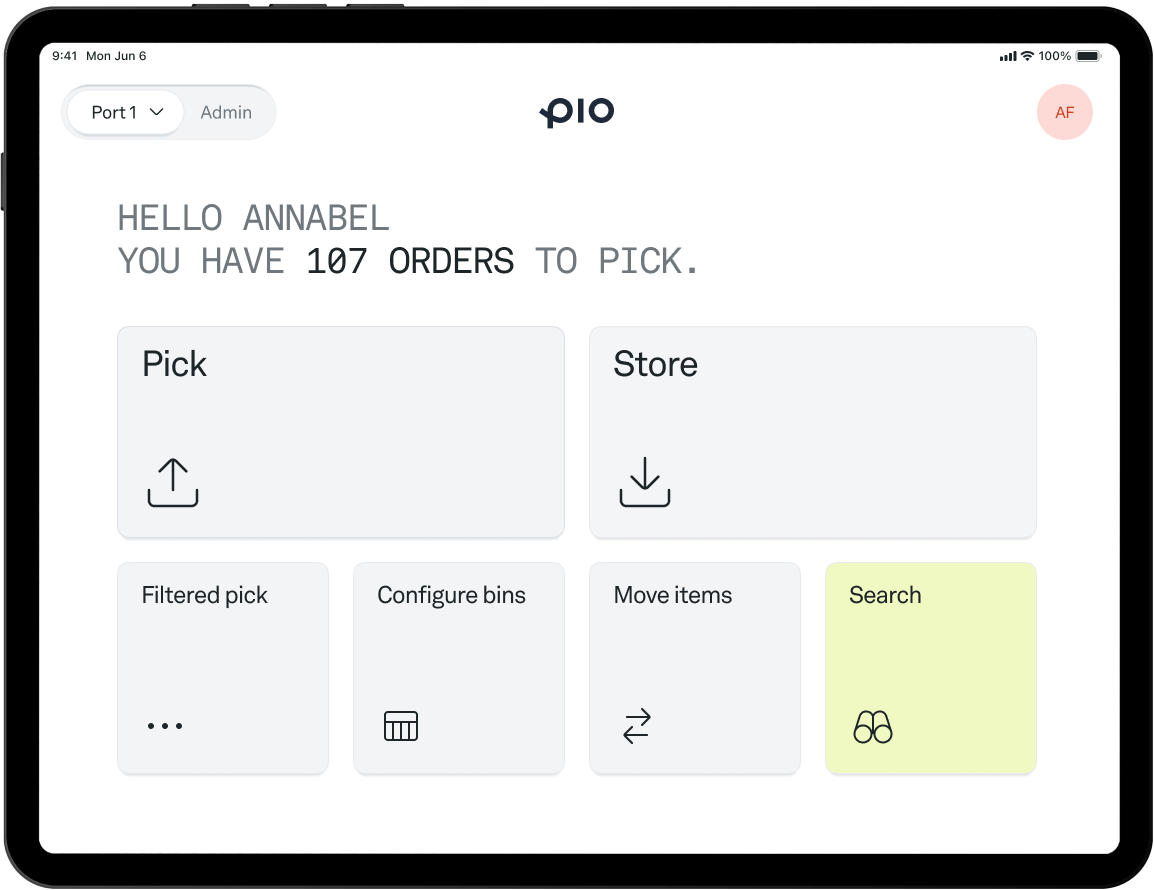Open the Search tile
Image resolution: width=1154 pixels, height=890 pixels.
click(930, 667)
